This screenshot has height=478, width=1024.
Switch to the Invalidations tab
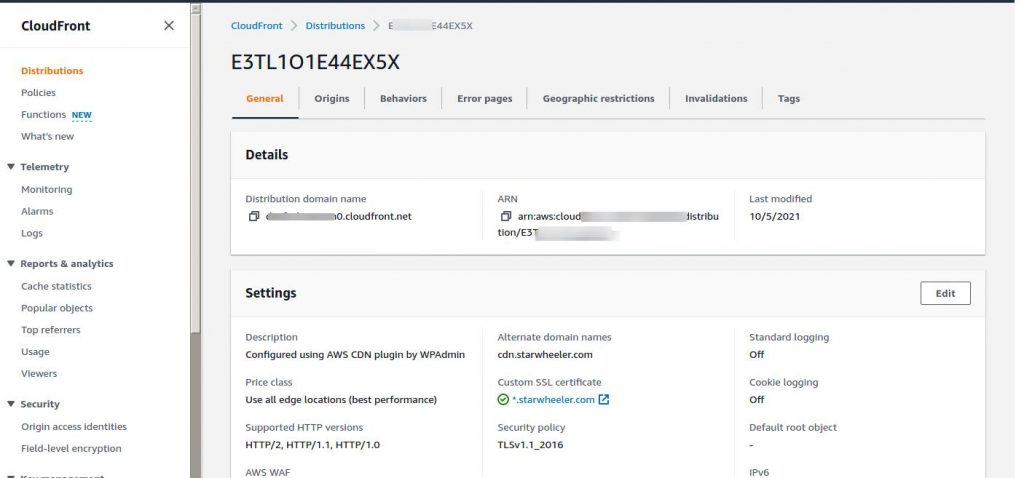coord(716,99)
